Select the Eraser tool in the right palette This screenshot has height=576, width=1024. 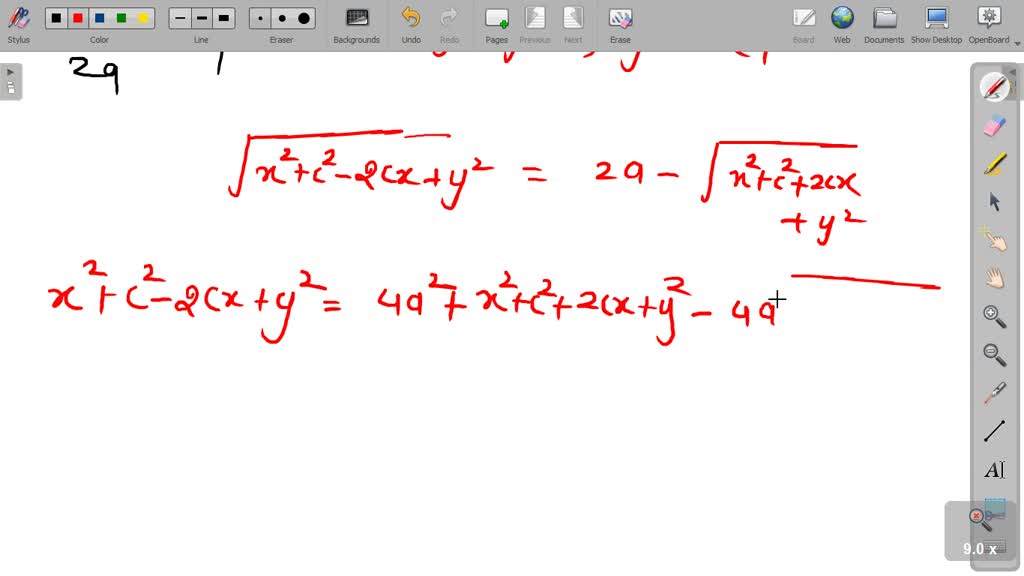[993, 127]
